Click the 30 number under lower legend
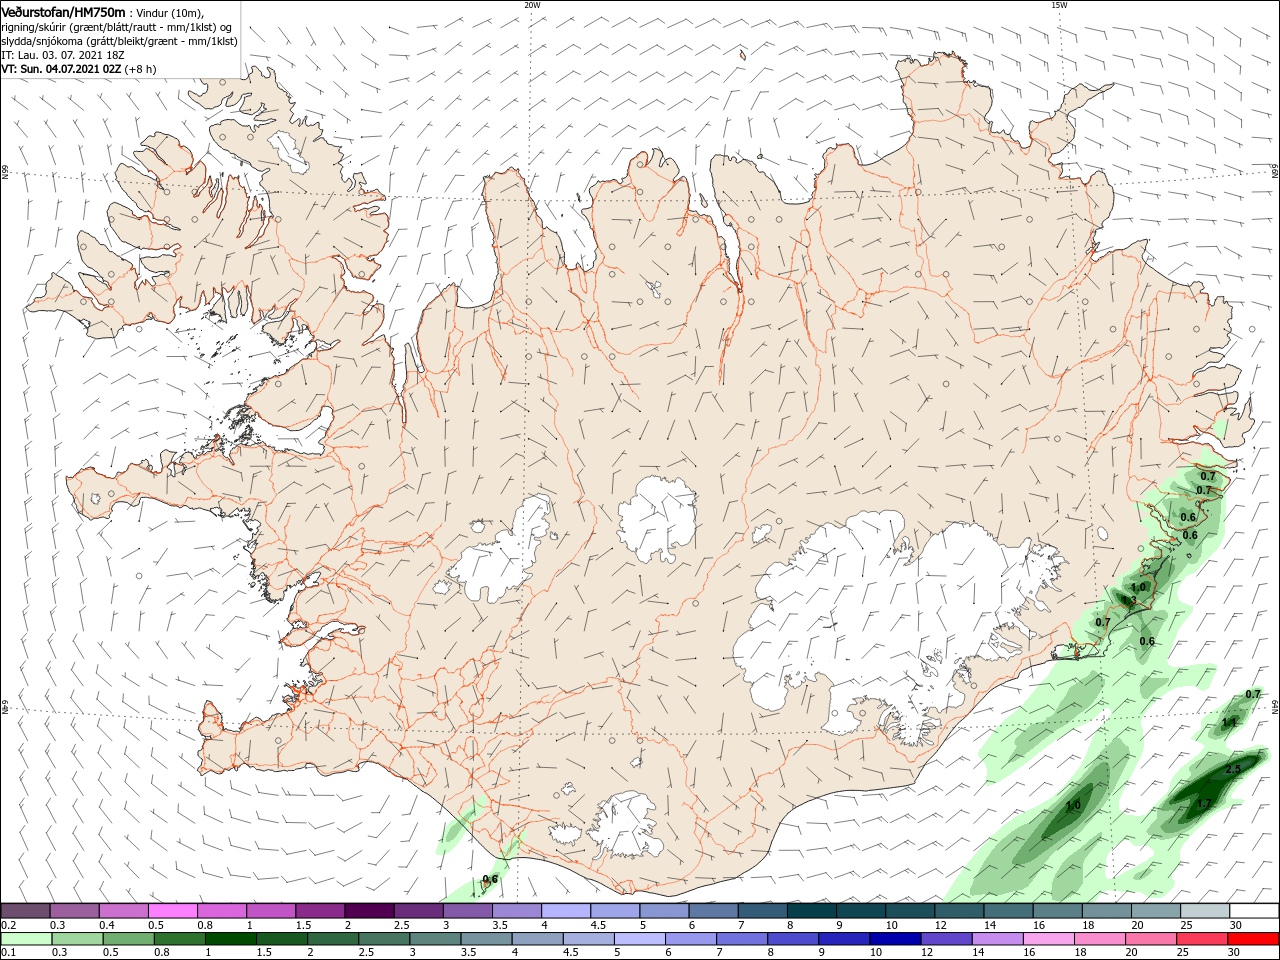 coord(1236,953)
